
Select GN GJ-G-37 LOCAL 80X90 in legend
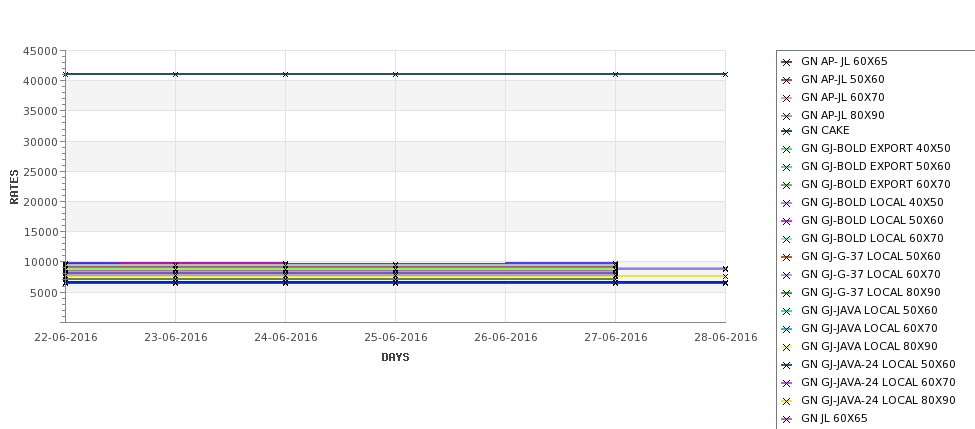(x=871, y=293)
